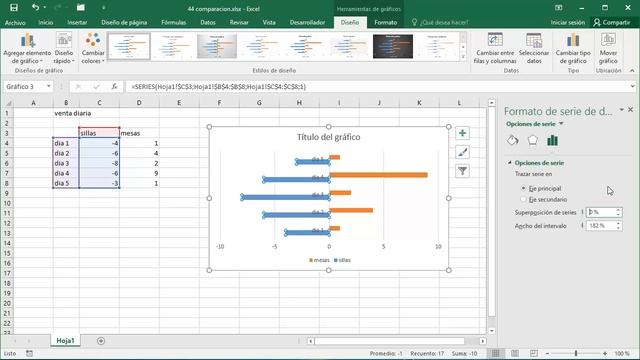Viewport: 640px width, 360px height.
Task: Click the macro record status bar icon
Action: (29, 353)
